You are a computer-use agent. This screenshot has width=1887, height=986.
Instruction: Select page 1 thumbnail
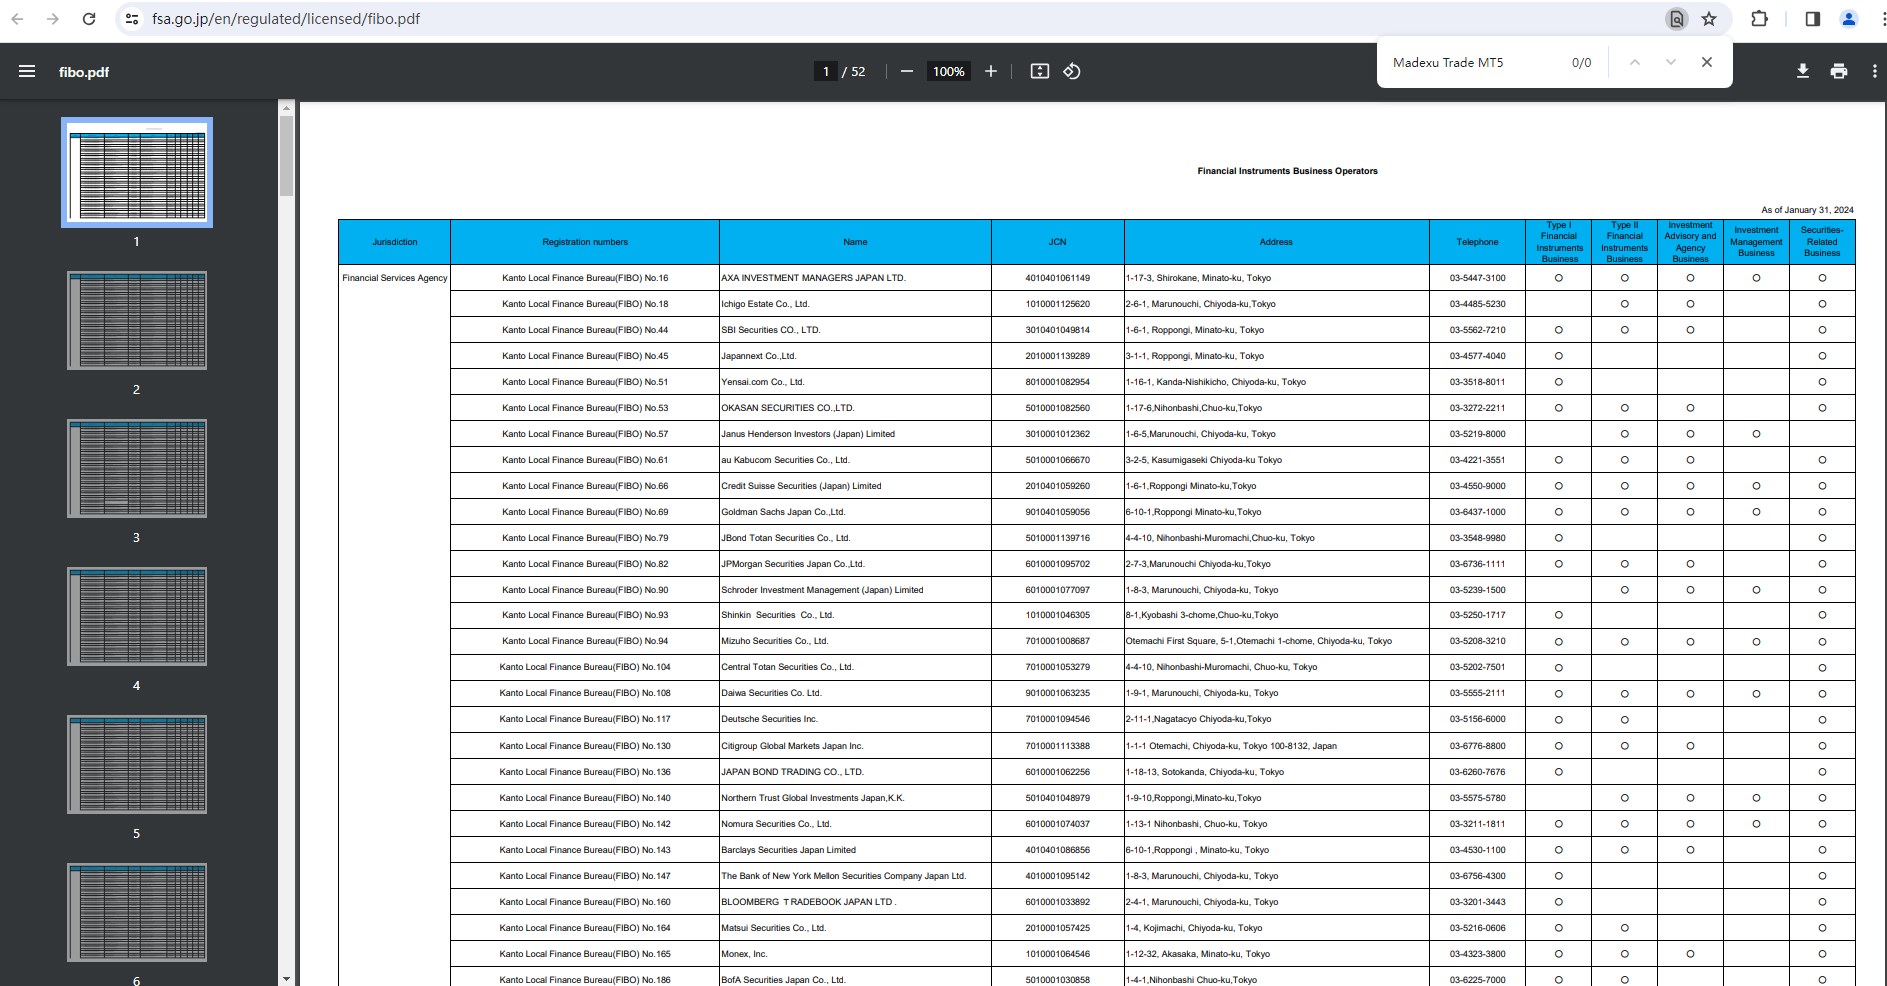tap(137, 172)
